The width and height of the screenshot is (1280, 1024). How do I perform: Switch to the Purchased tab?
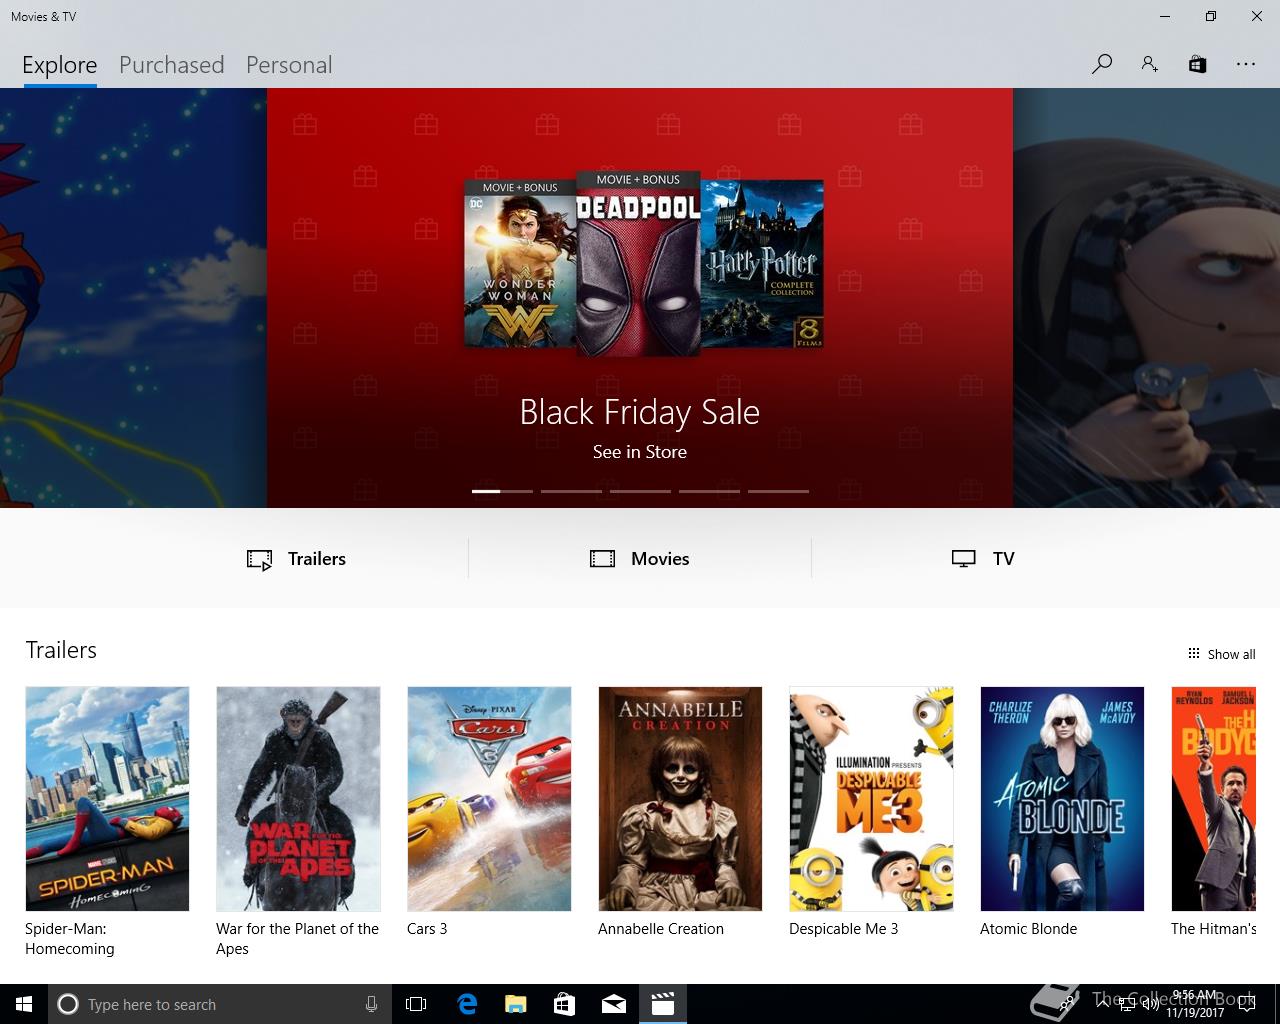point(171,65)
